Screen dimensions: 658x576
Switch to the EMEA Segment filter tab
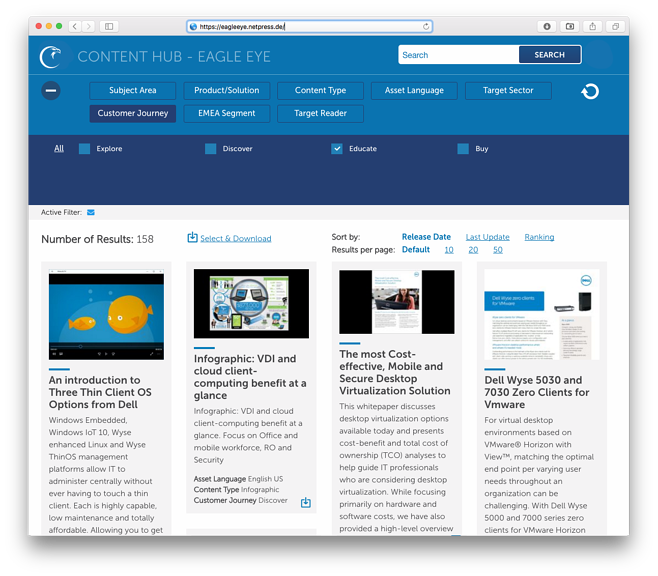226,114
